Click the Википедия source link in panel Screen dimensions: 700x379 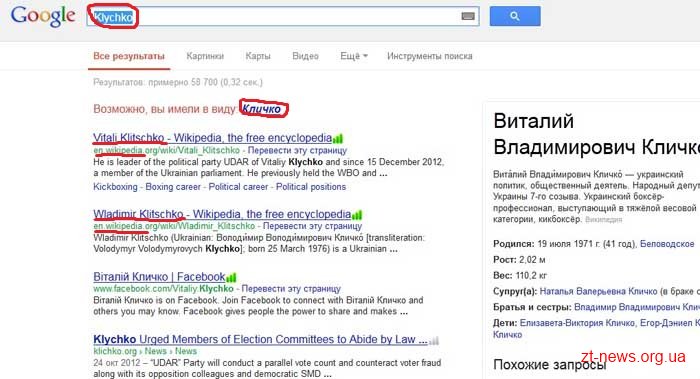tap(603, 220)
